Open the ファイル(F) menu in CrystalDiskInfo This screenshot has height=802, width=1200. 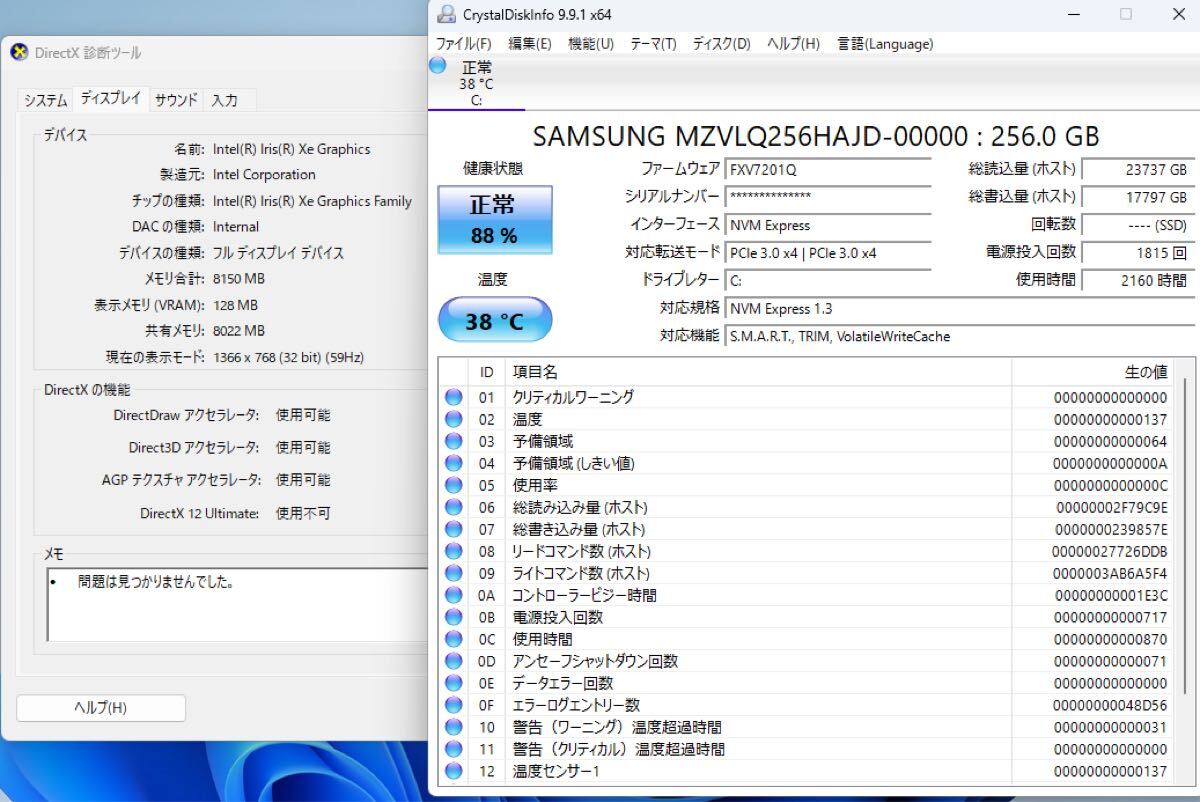tap(463, 43)
